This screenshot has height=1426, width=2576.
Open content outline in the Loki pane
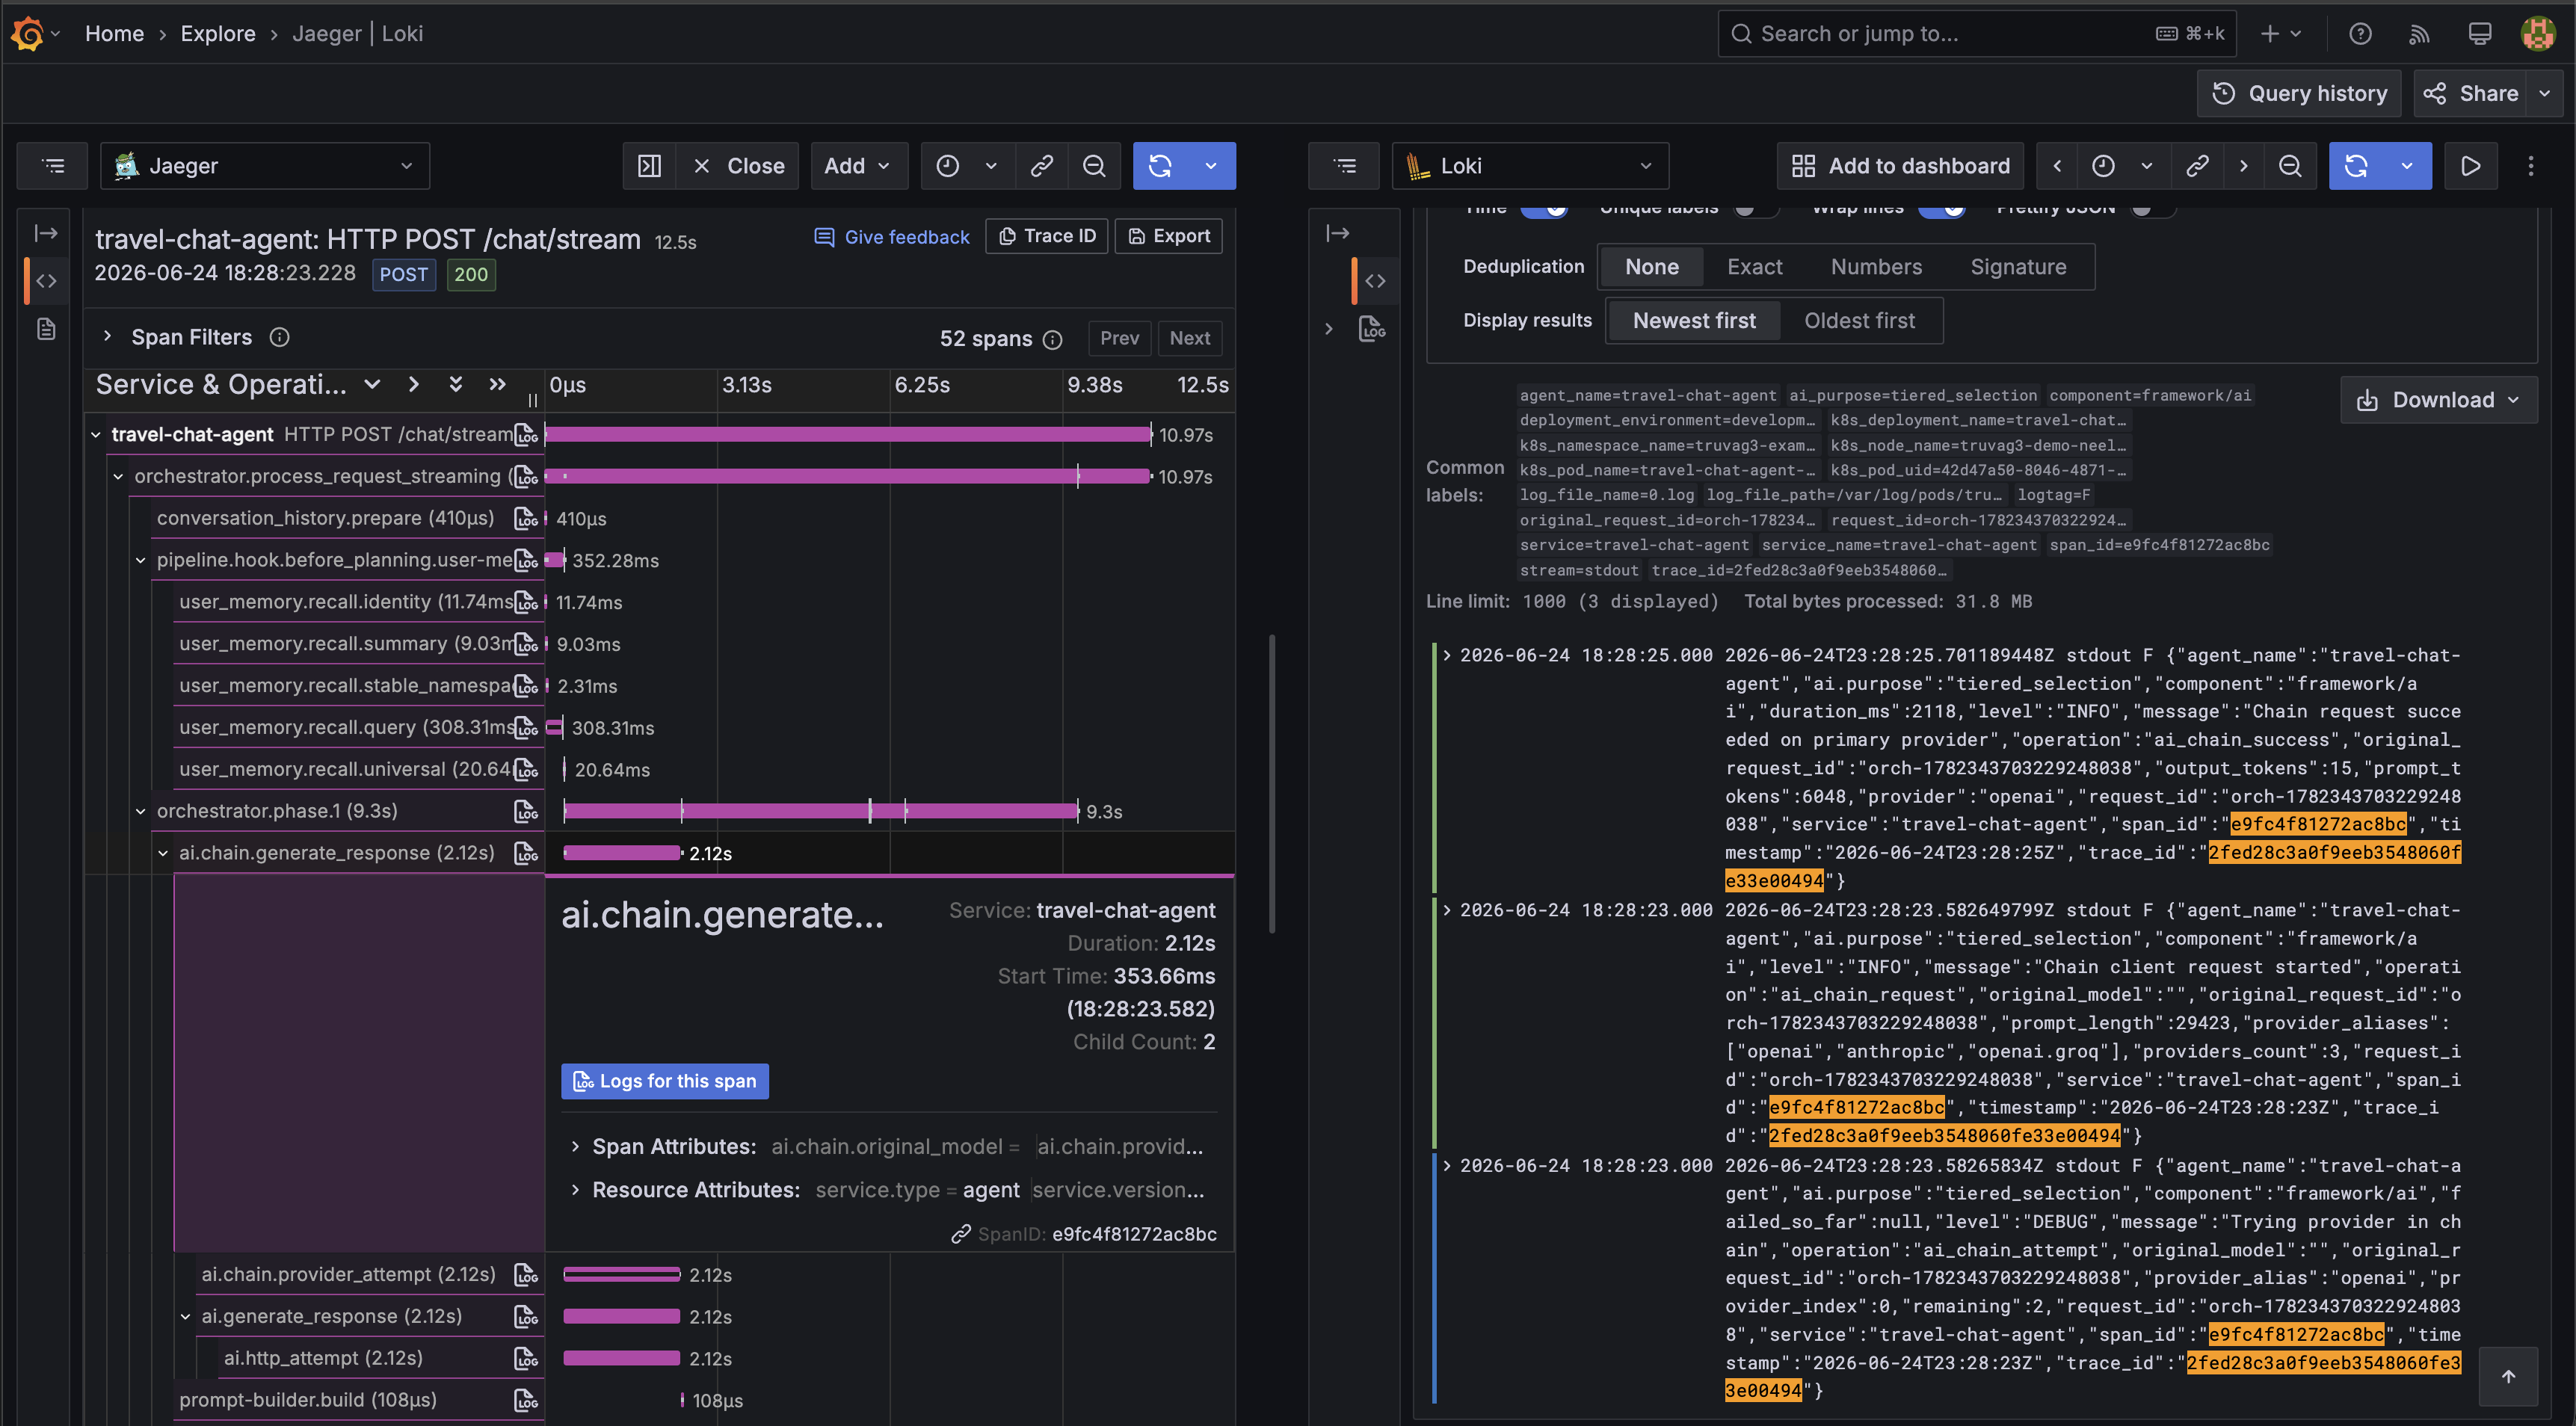pos(1345,166)
